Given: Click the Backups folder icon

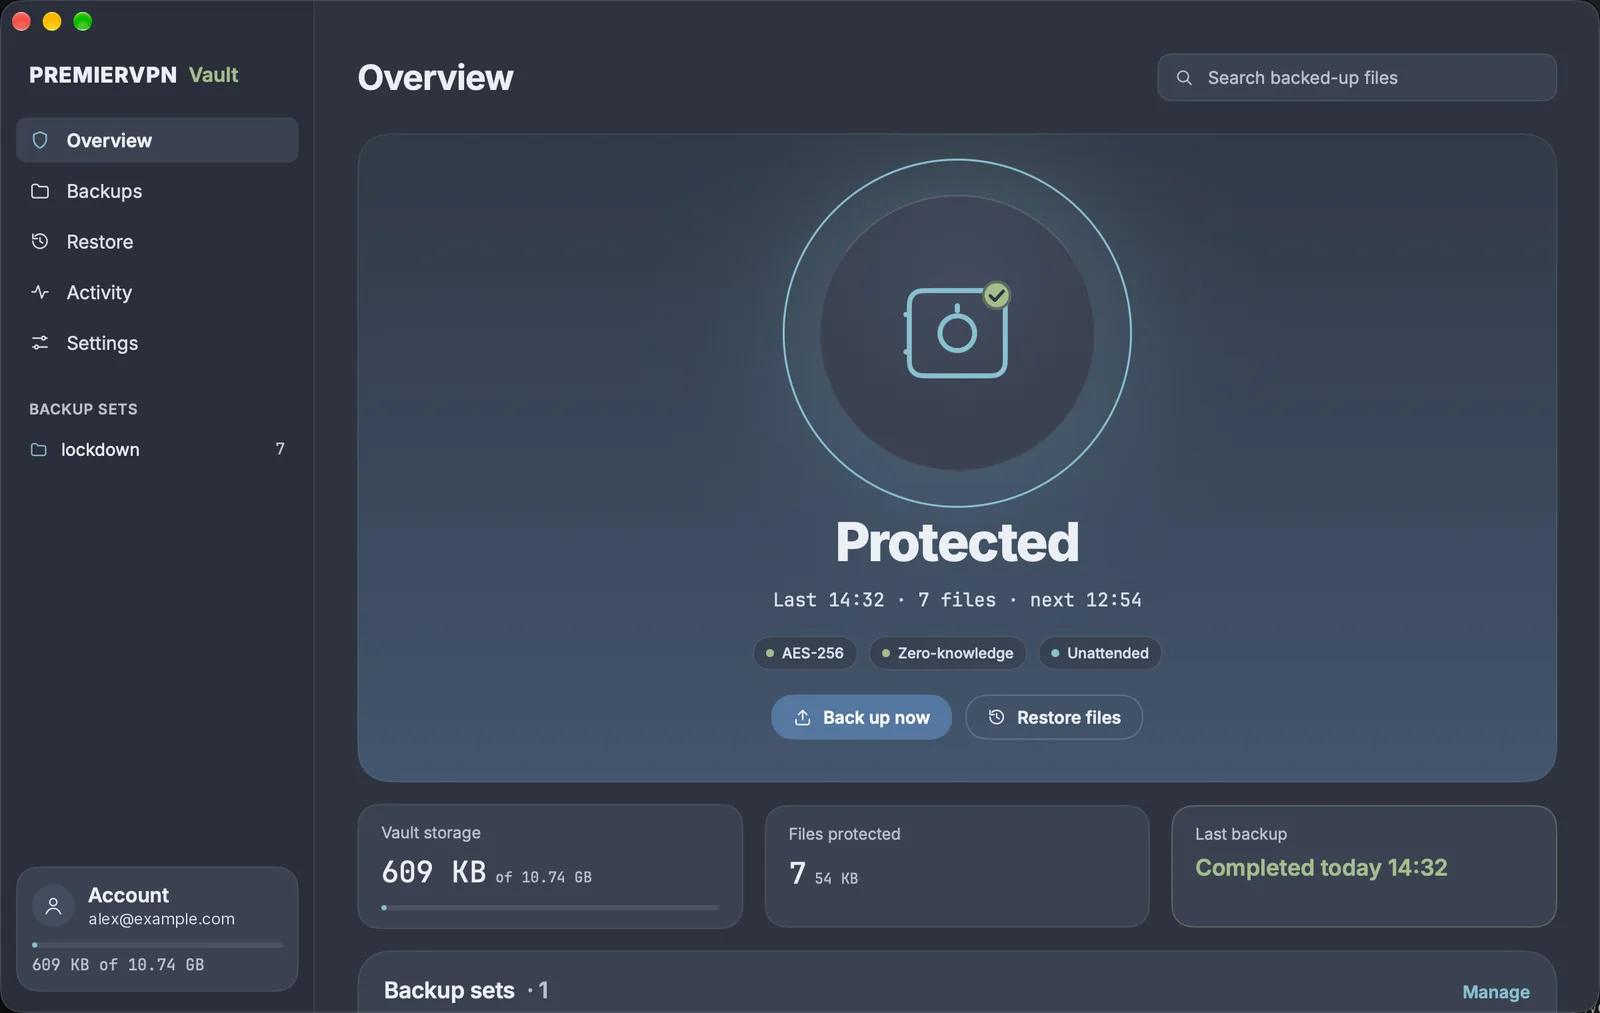Looking at the screenshot, I should pos(40,191).
